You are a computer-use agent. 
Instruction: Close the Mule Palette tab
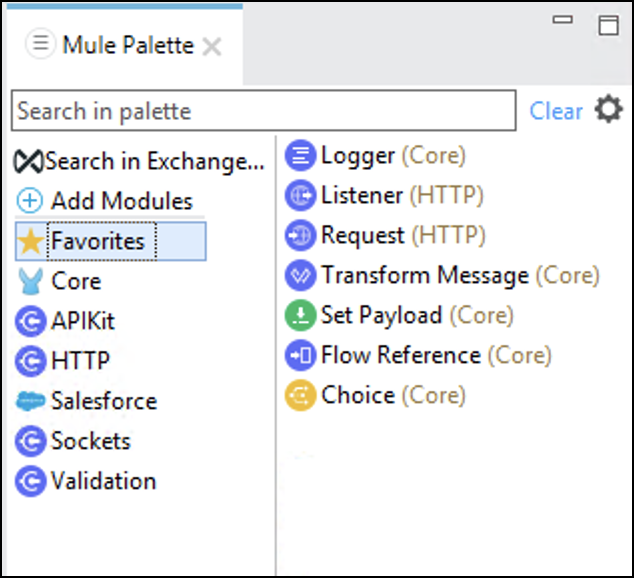click(x=212, y=46)
